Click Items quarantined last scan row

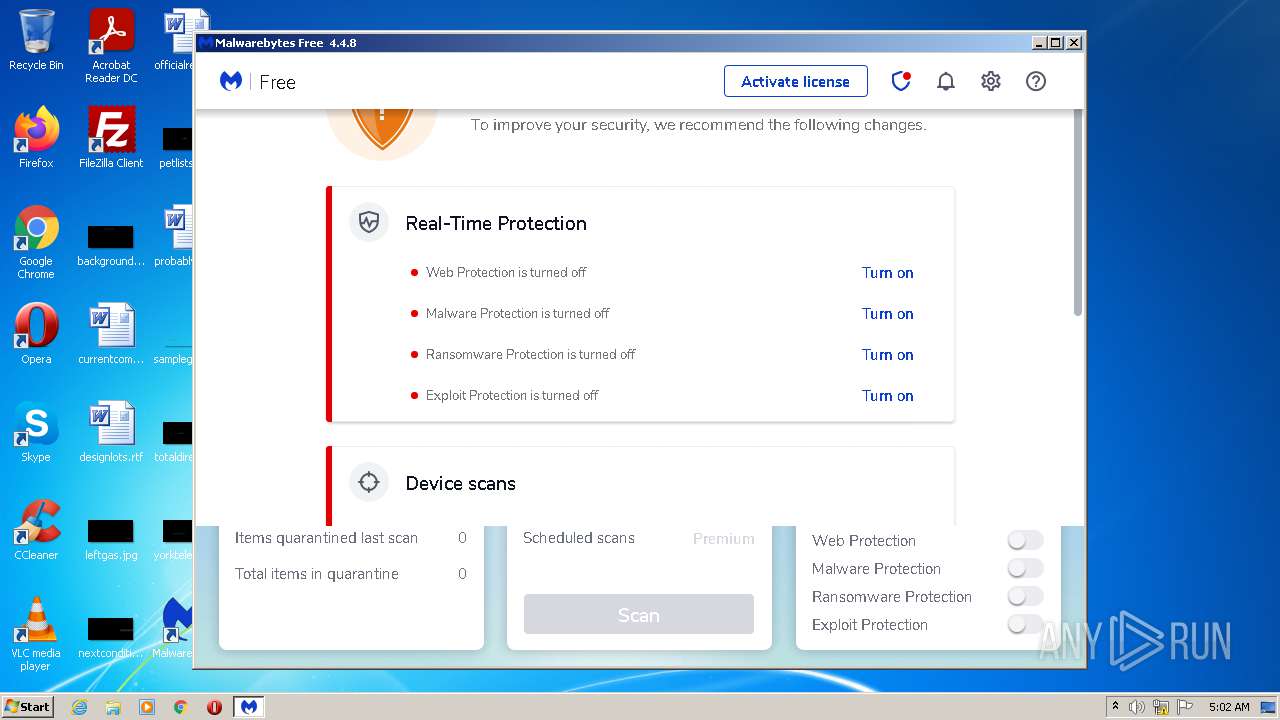tap(351, 538)
